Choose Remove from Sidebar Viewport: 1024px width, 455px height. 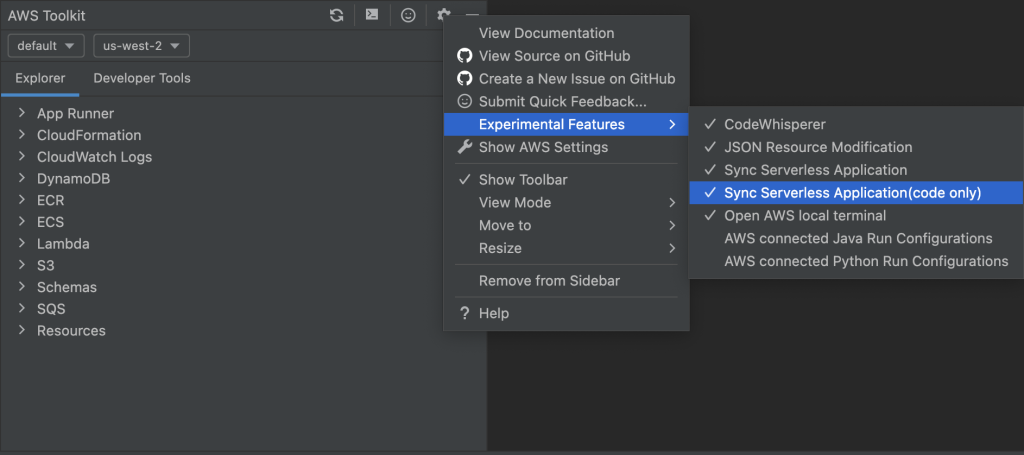click(566, 281)
